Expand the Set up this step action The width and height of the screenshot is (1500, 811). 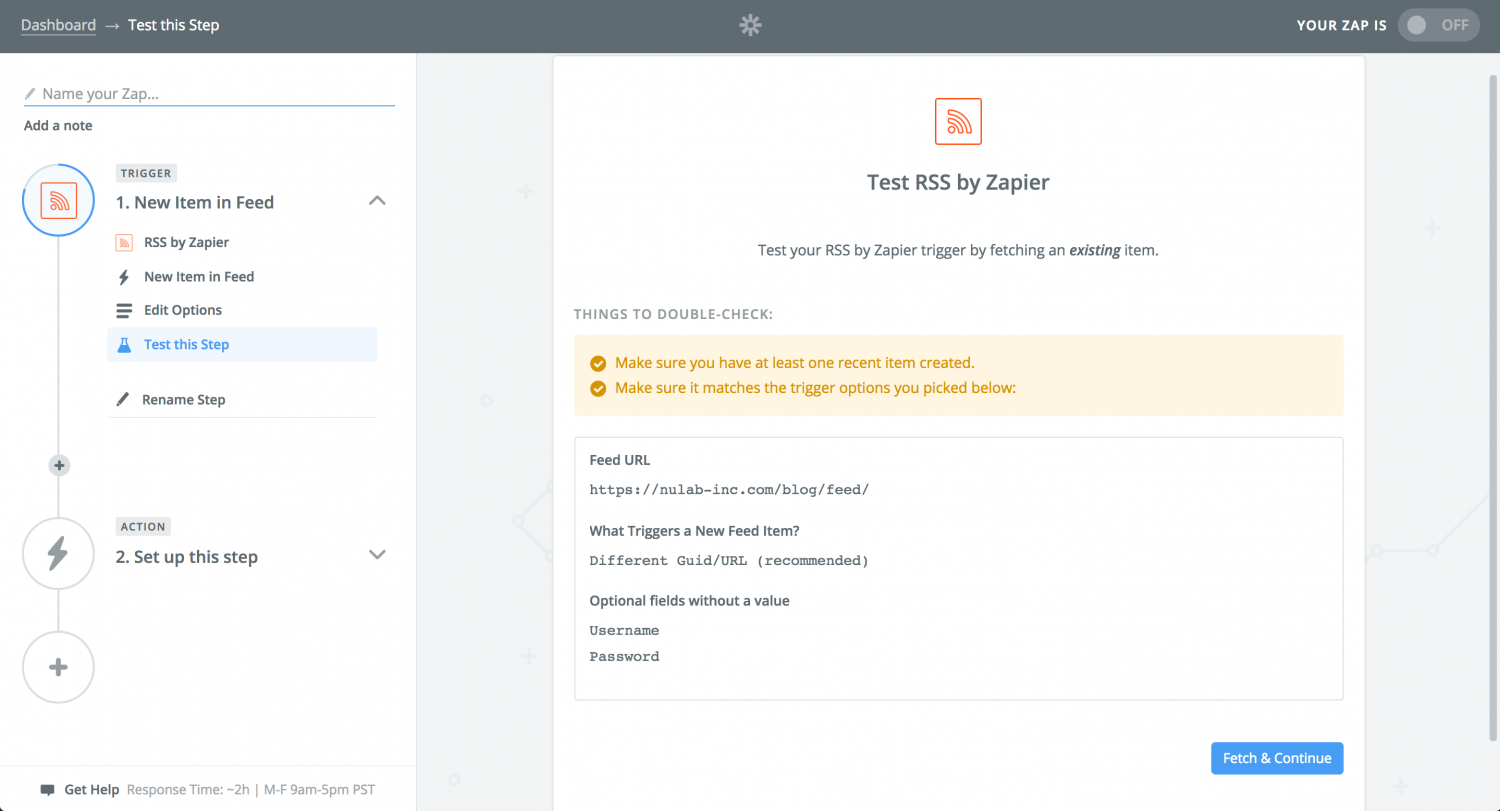tap(377, 554)
